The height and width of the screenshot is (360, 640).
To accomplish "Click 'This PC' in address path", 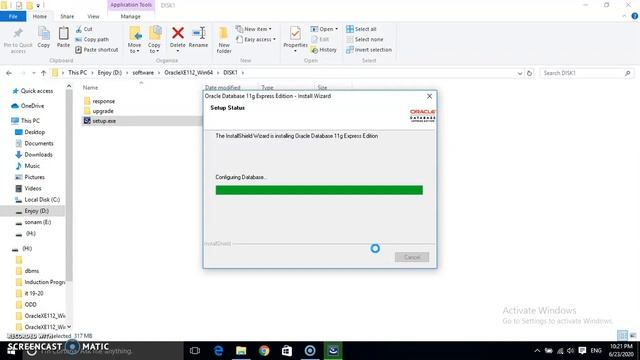I will point(78,73).
